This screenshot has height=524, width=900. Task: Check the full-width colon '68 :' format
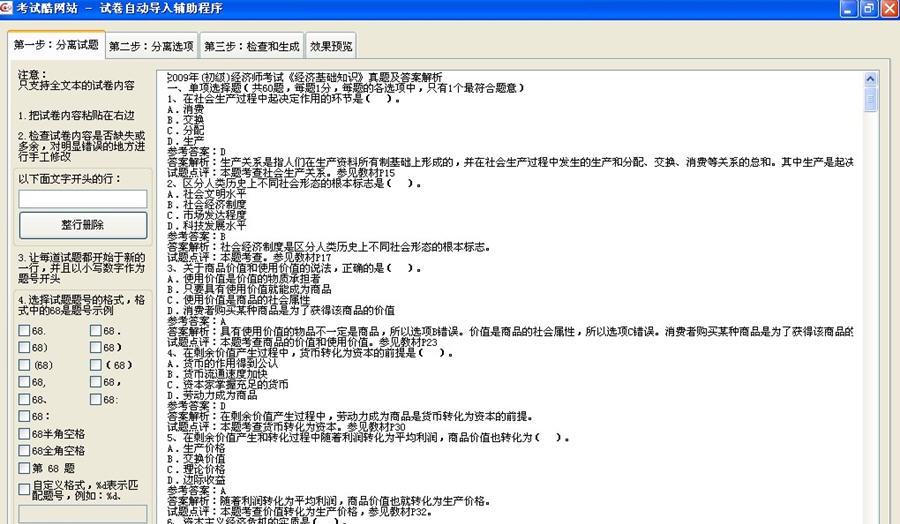tap(24, 416)
